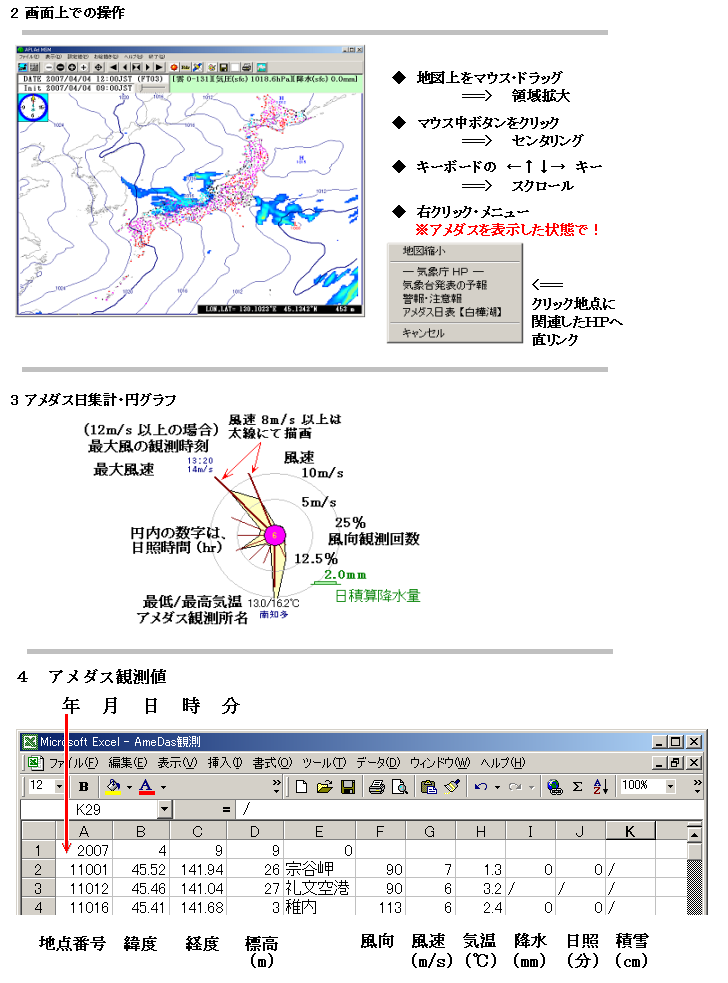Open the font size 12 dropdown
The image size is (728, 983).
point(59,786)
